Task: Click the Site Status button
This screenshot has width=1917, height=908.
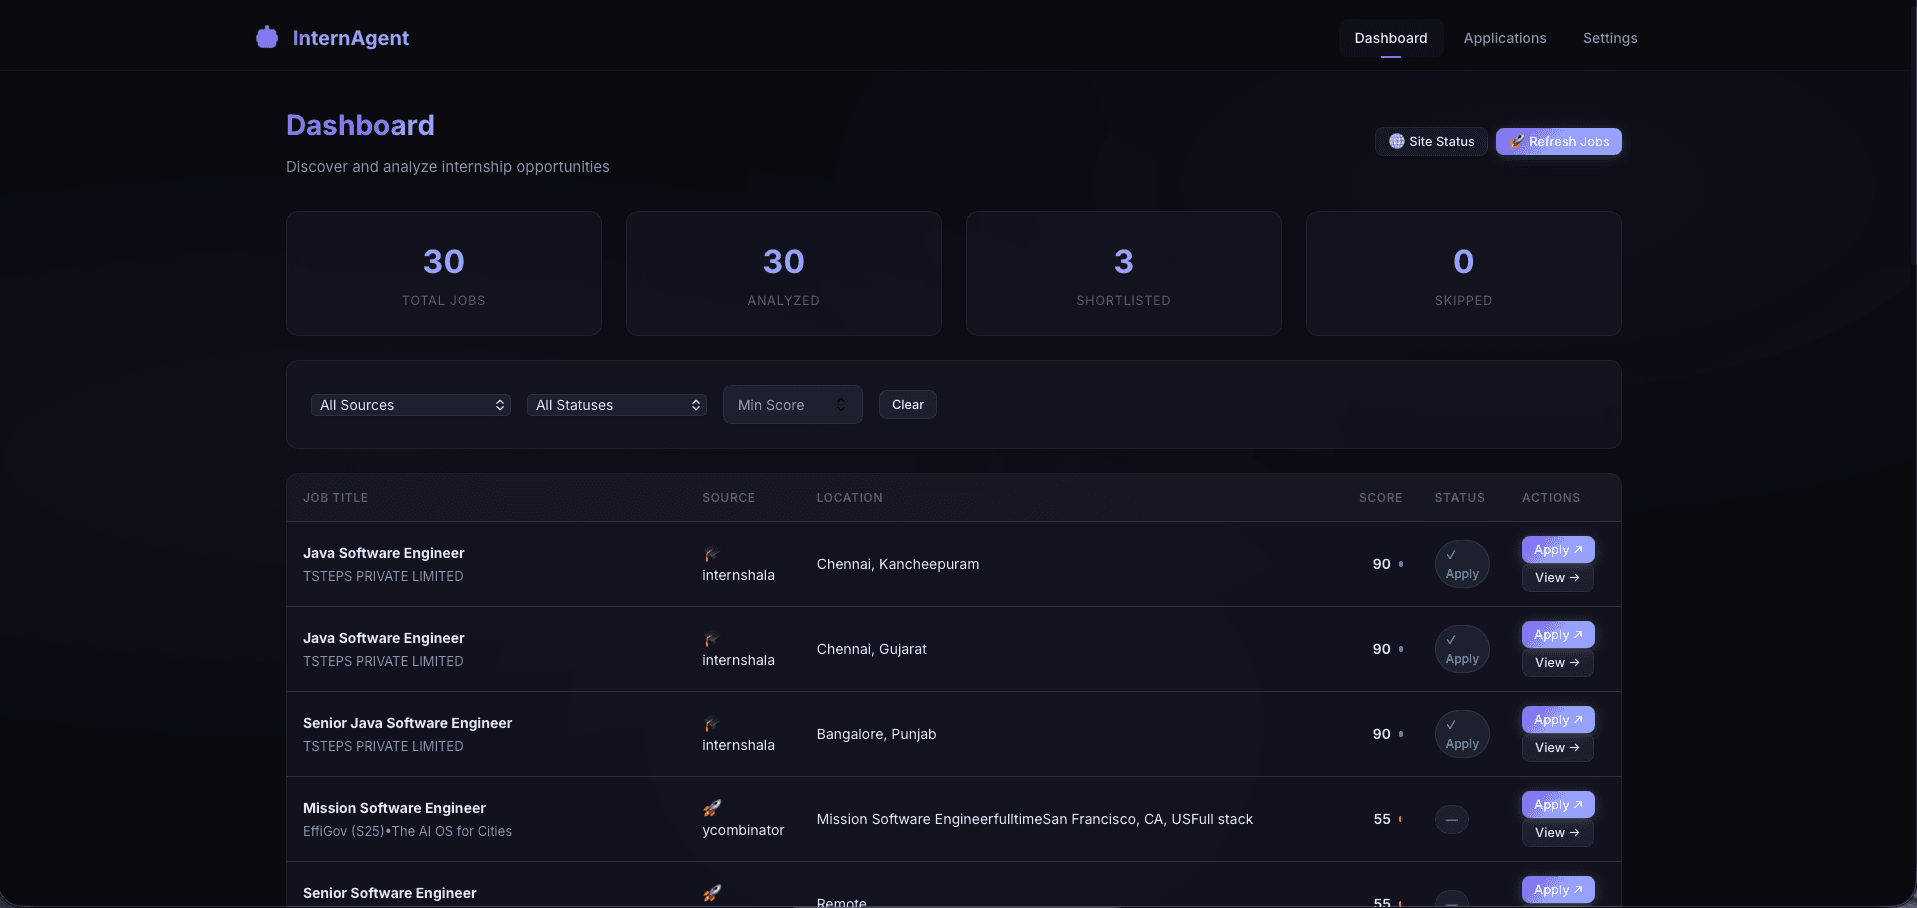Action: pos(1431,141)
